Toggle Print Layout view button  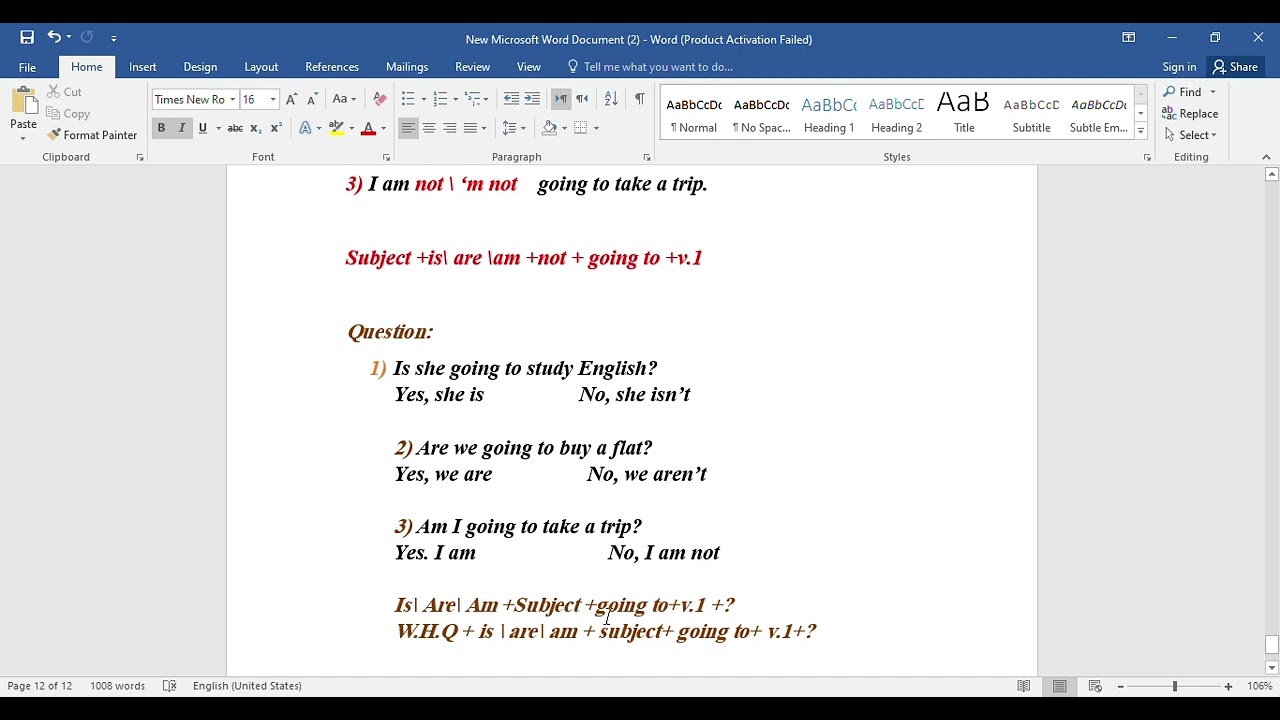click(x=1060, y=686)
